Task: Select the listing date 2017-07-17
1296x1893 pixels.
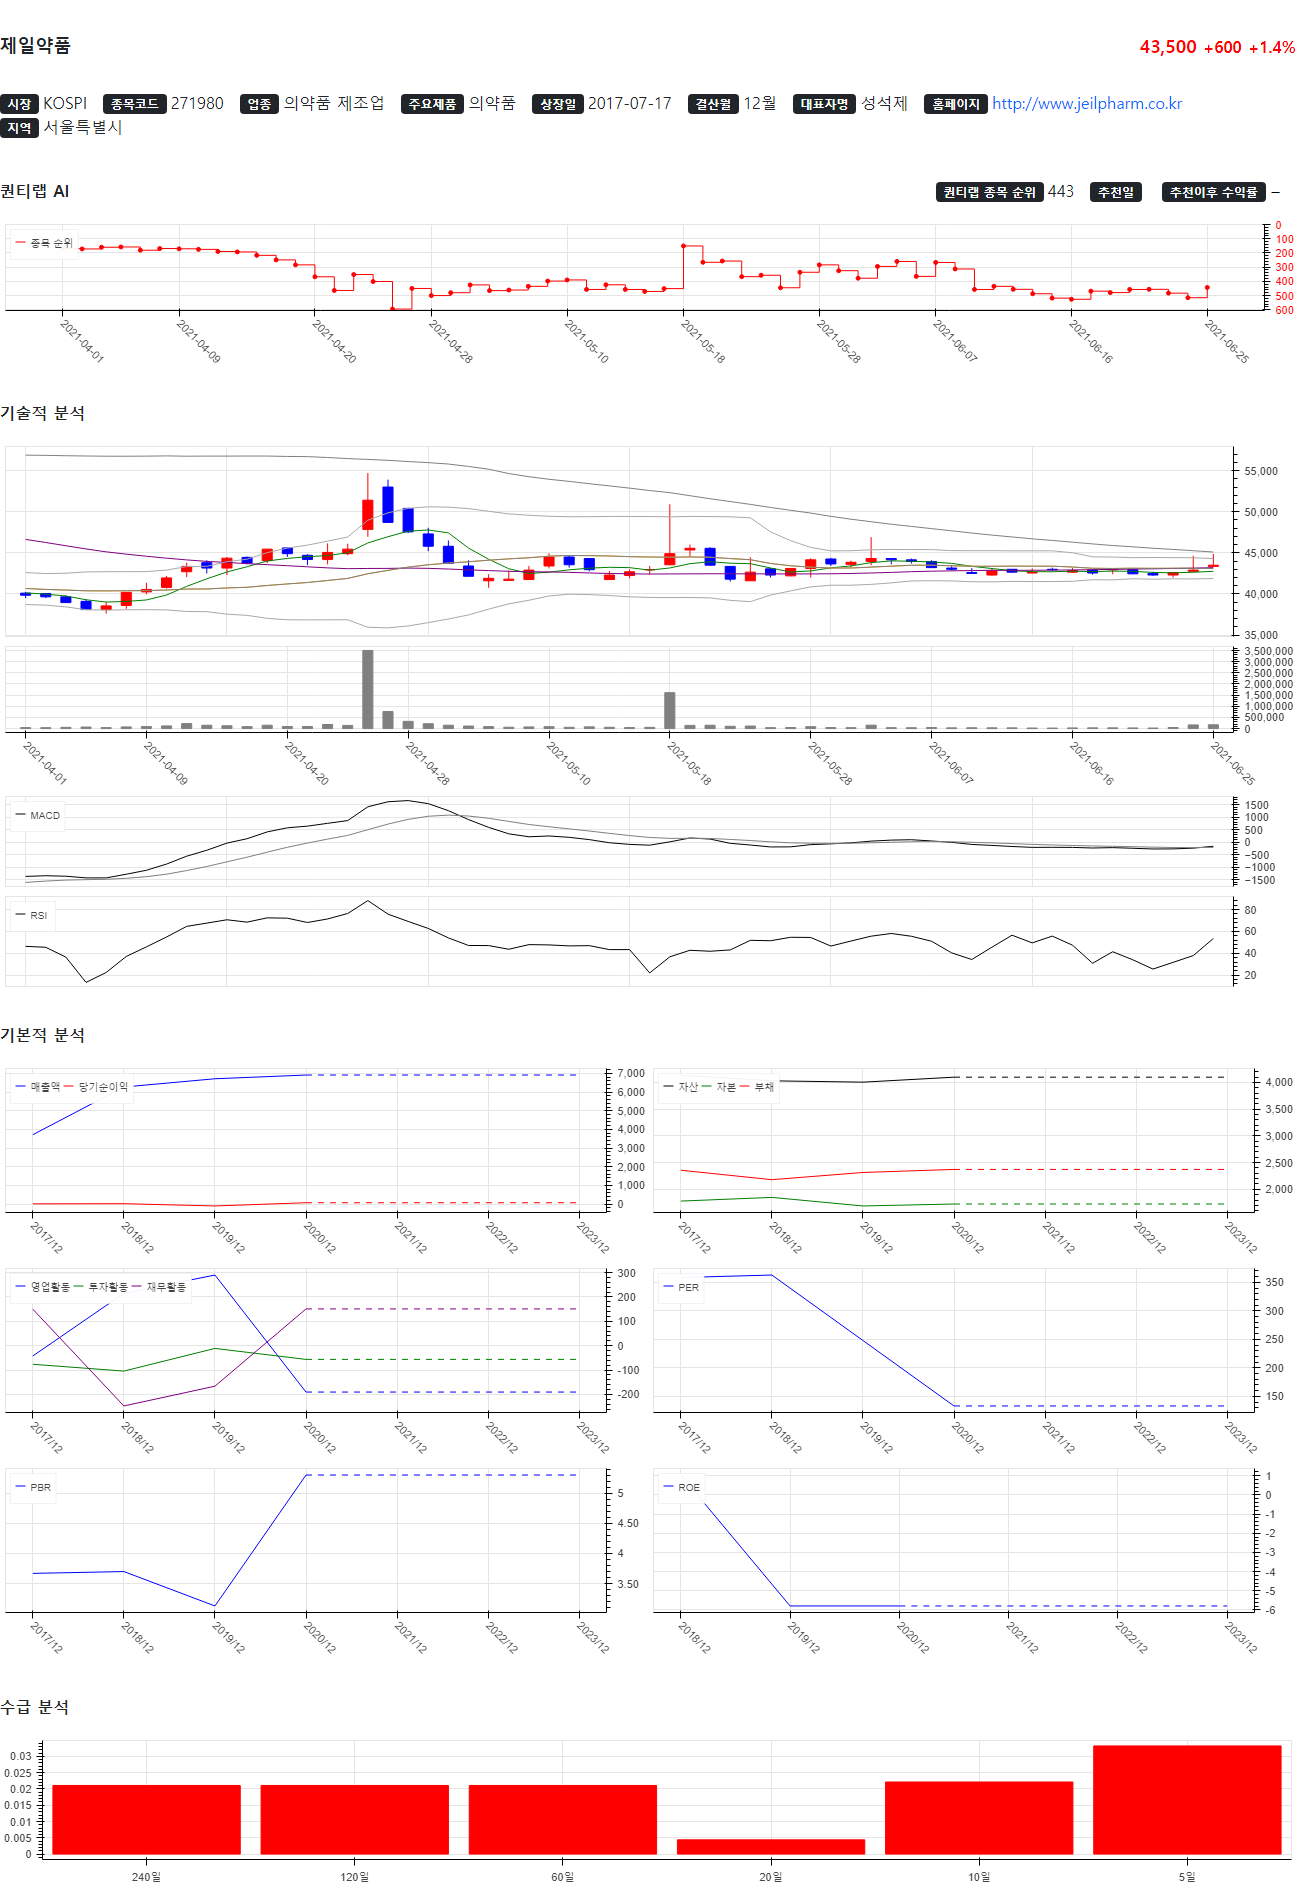Action: (x=629, y=104)
